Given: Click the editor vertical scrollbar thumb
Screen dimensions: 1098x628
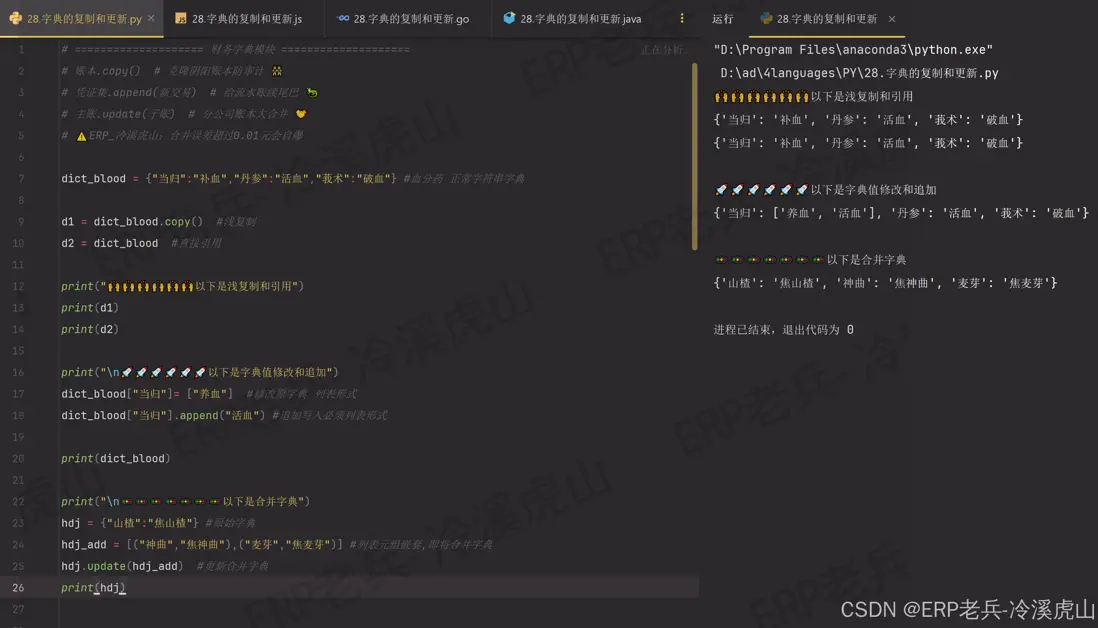Looking at the screenshot, I should [695, 157].
